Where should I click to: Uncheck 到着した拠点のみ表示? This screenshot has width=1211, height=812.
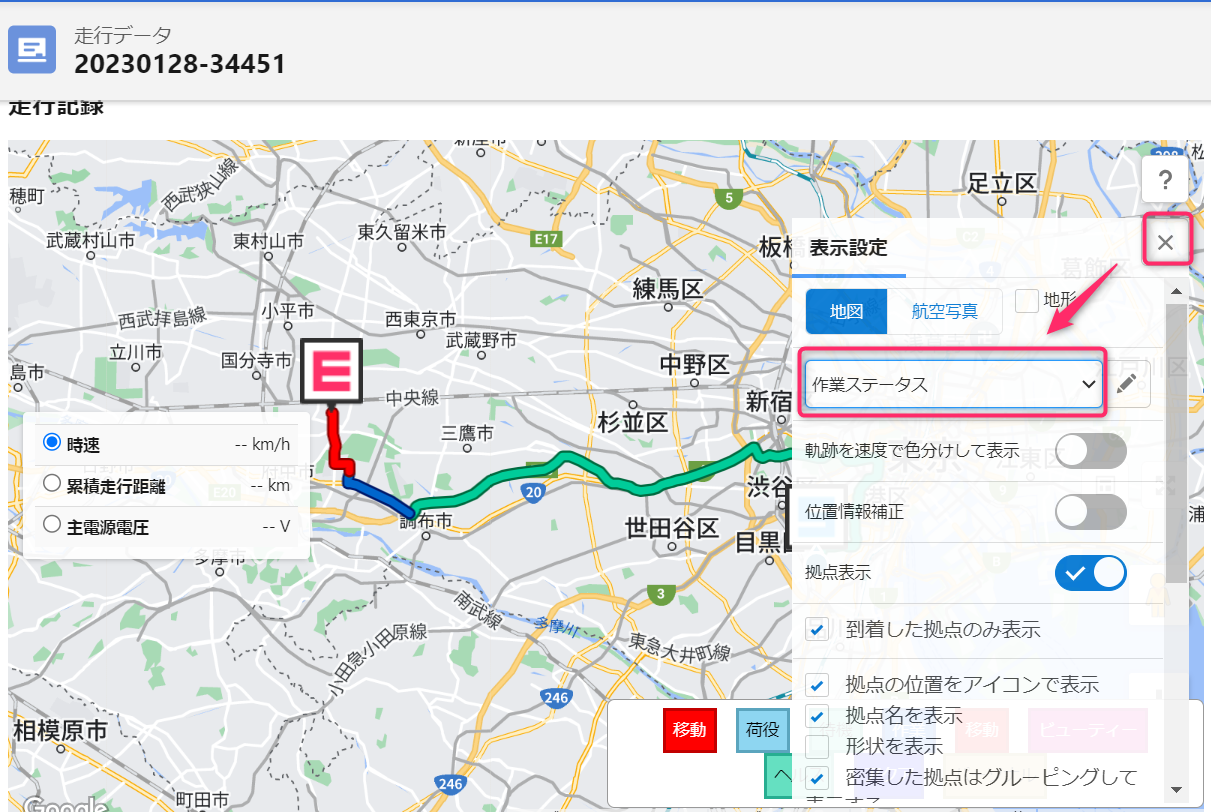[817, 630]
